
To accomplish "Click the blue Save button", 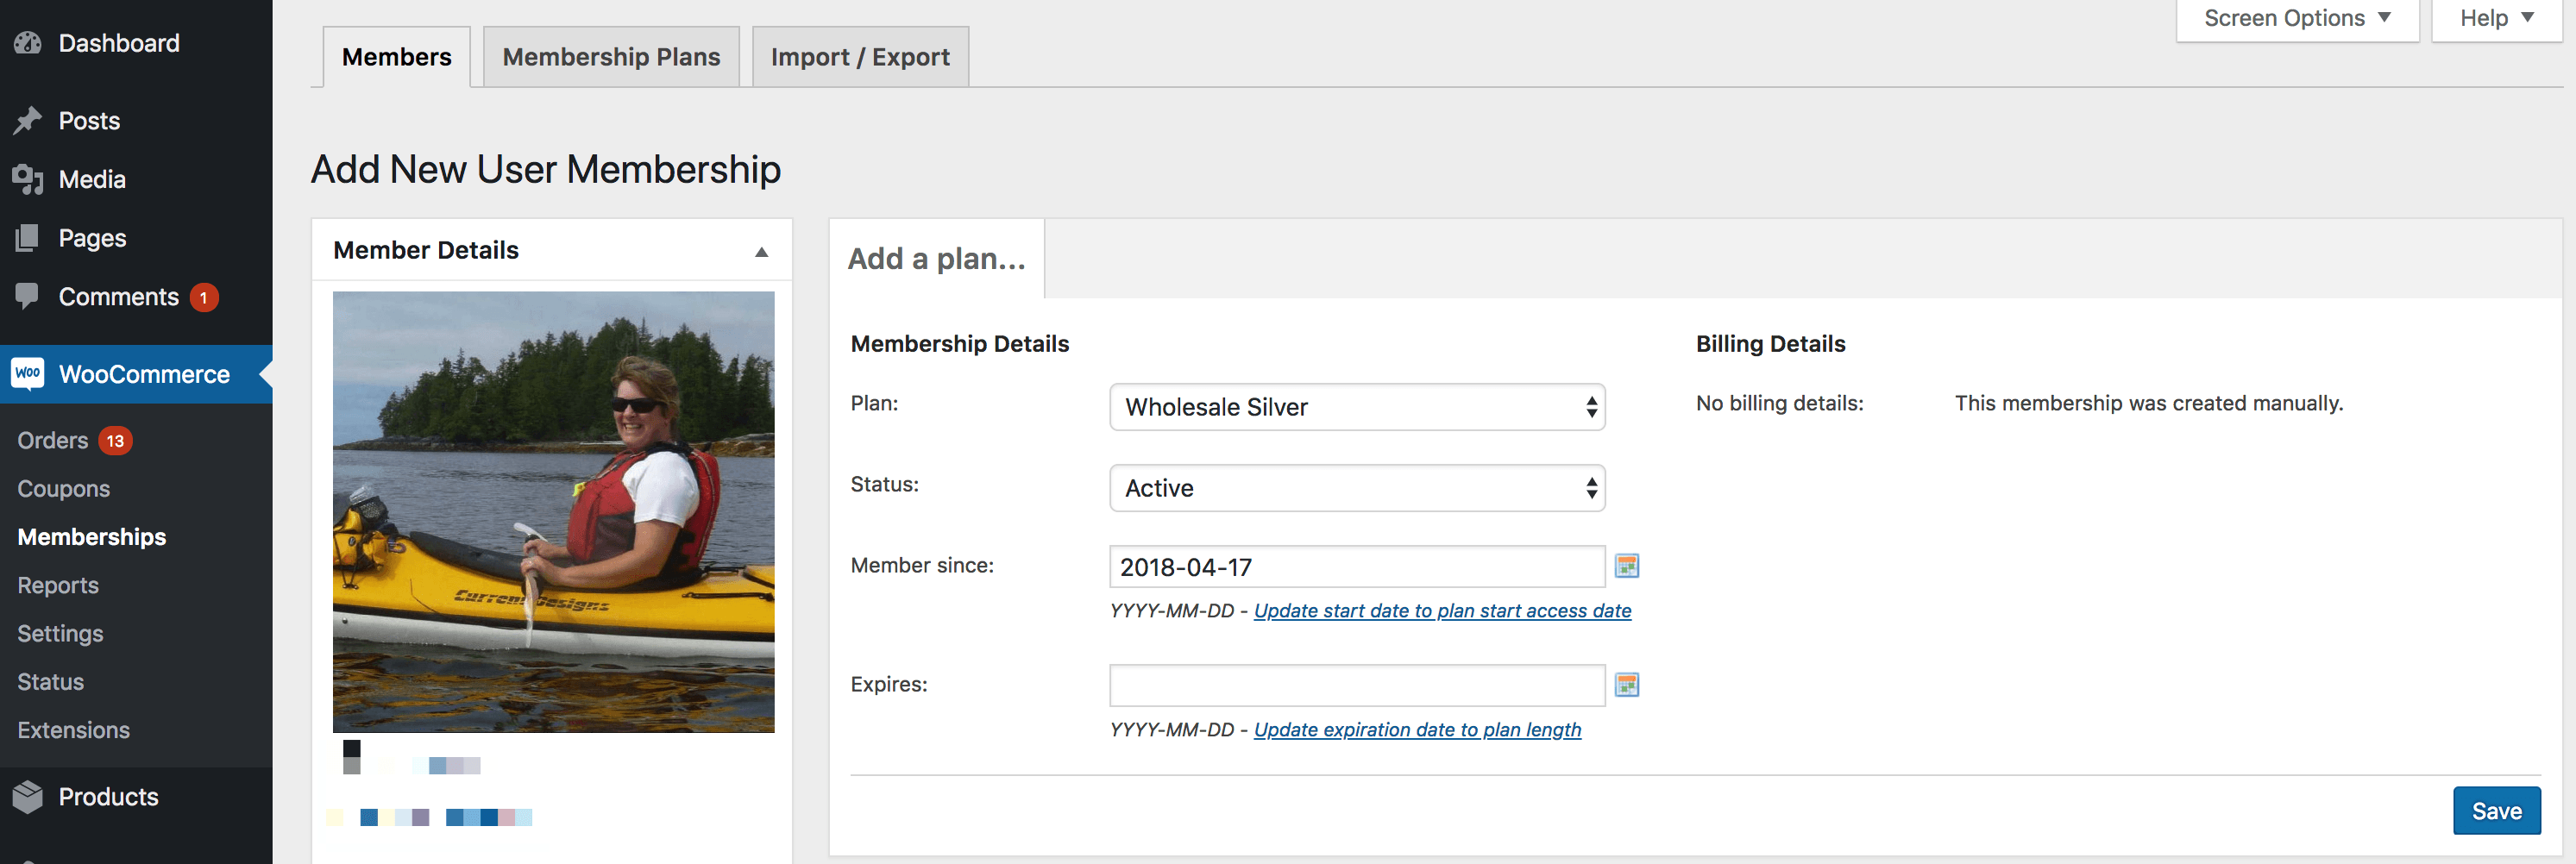I will [x=2495, y=811].
